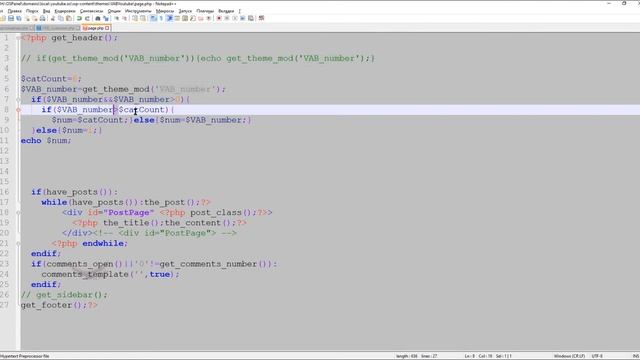
Task: Collapse the div fold on line 18
Action: 18,212
